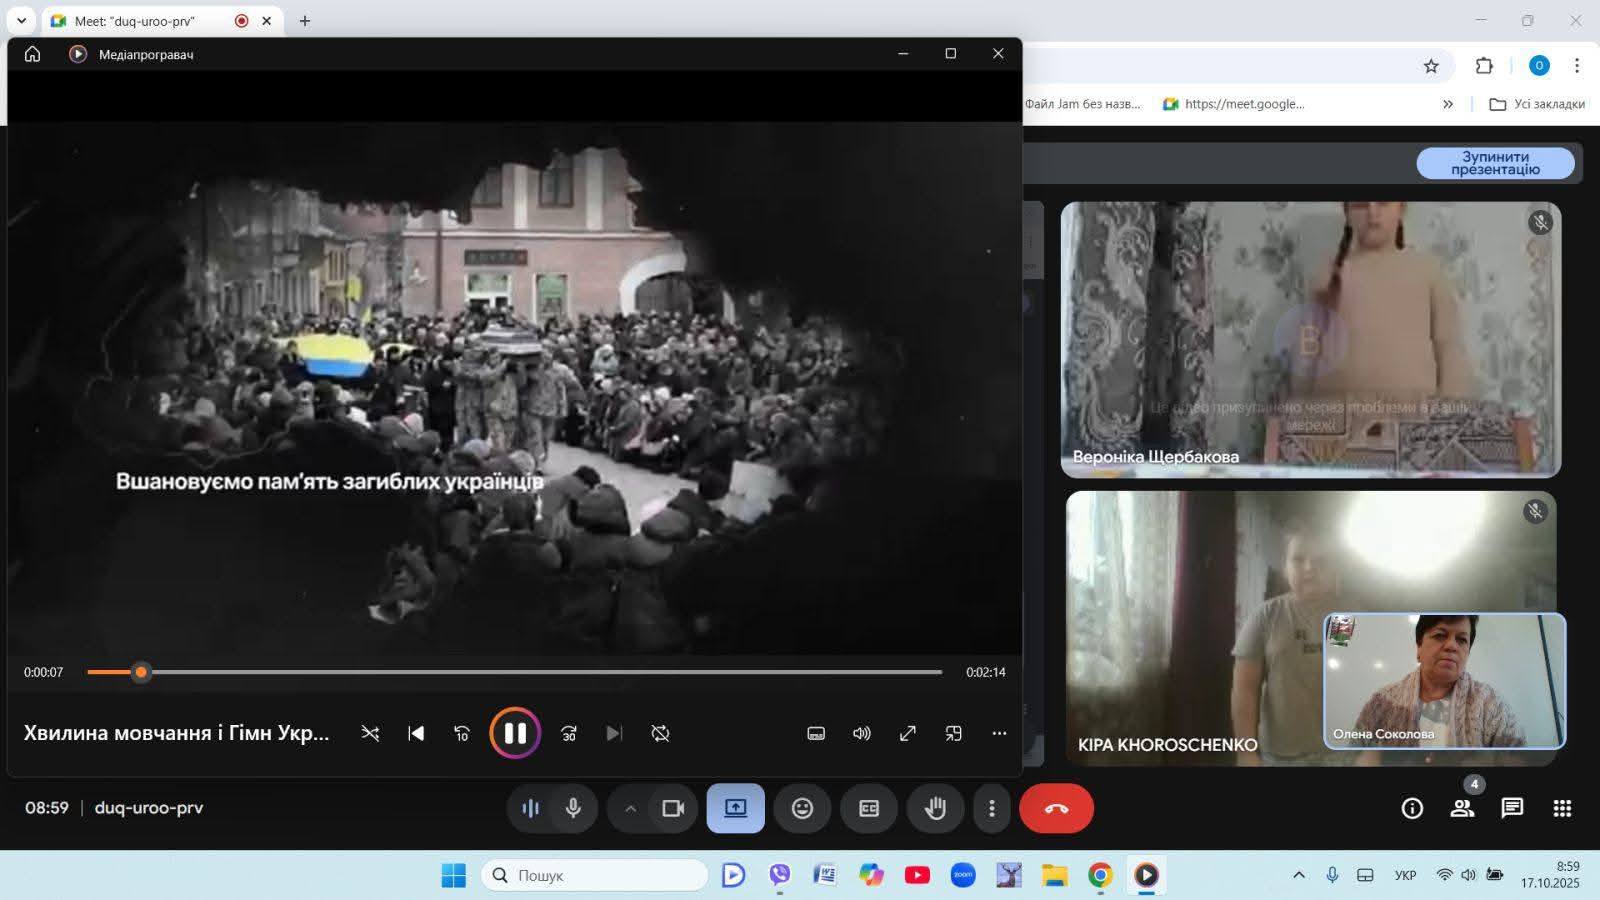1600x900 pixels.
Task: Toggle microphone in Google Meet
Action: 573,808
